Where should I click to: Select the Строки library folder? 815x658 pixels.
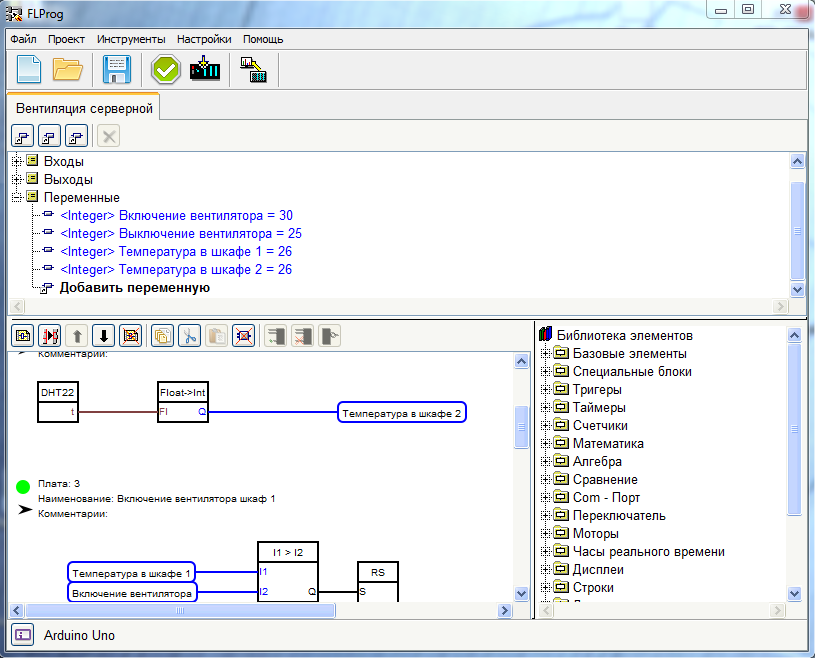click(593, 588)
